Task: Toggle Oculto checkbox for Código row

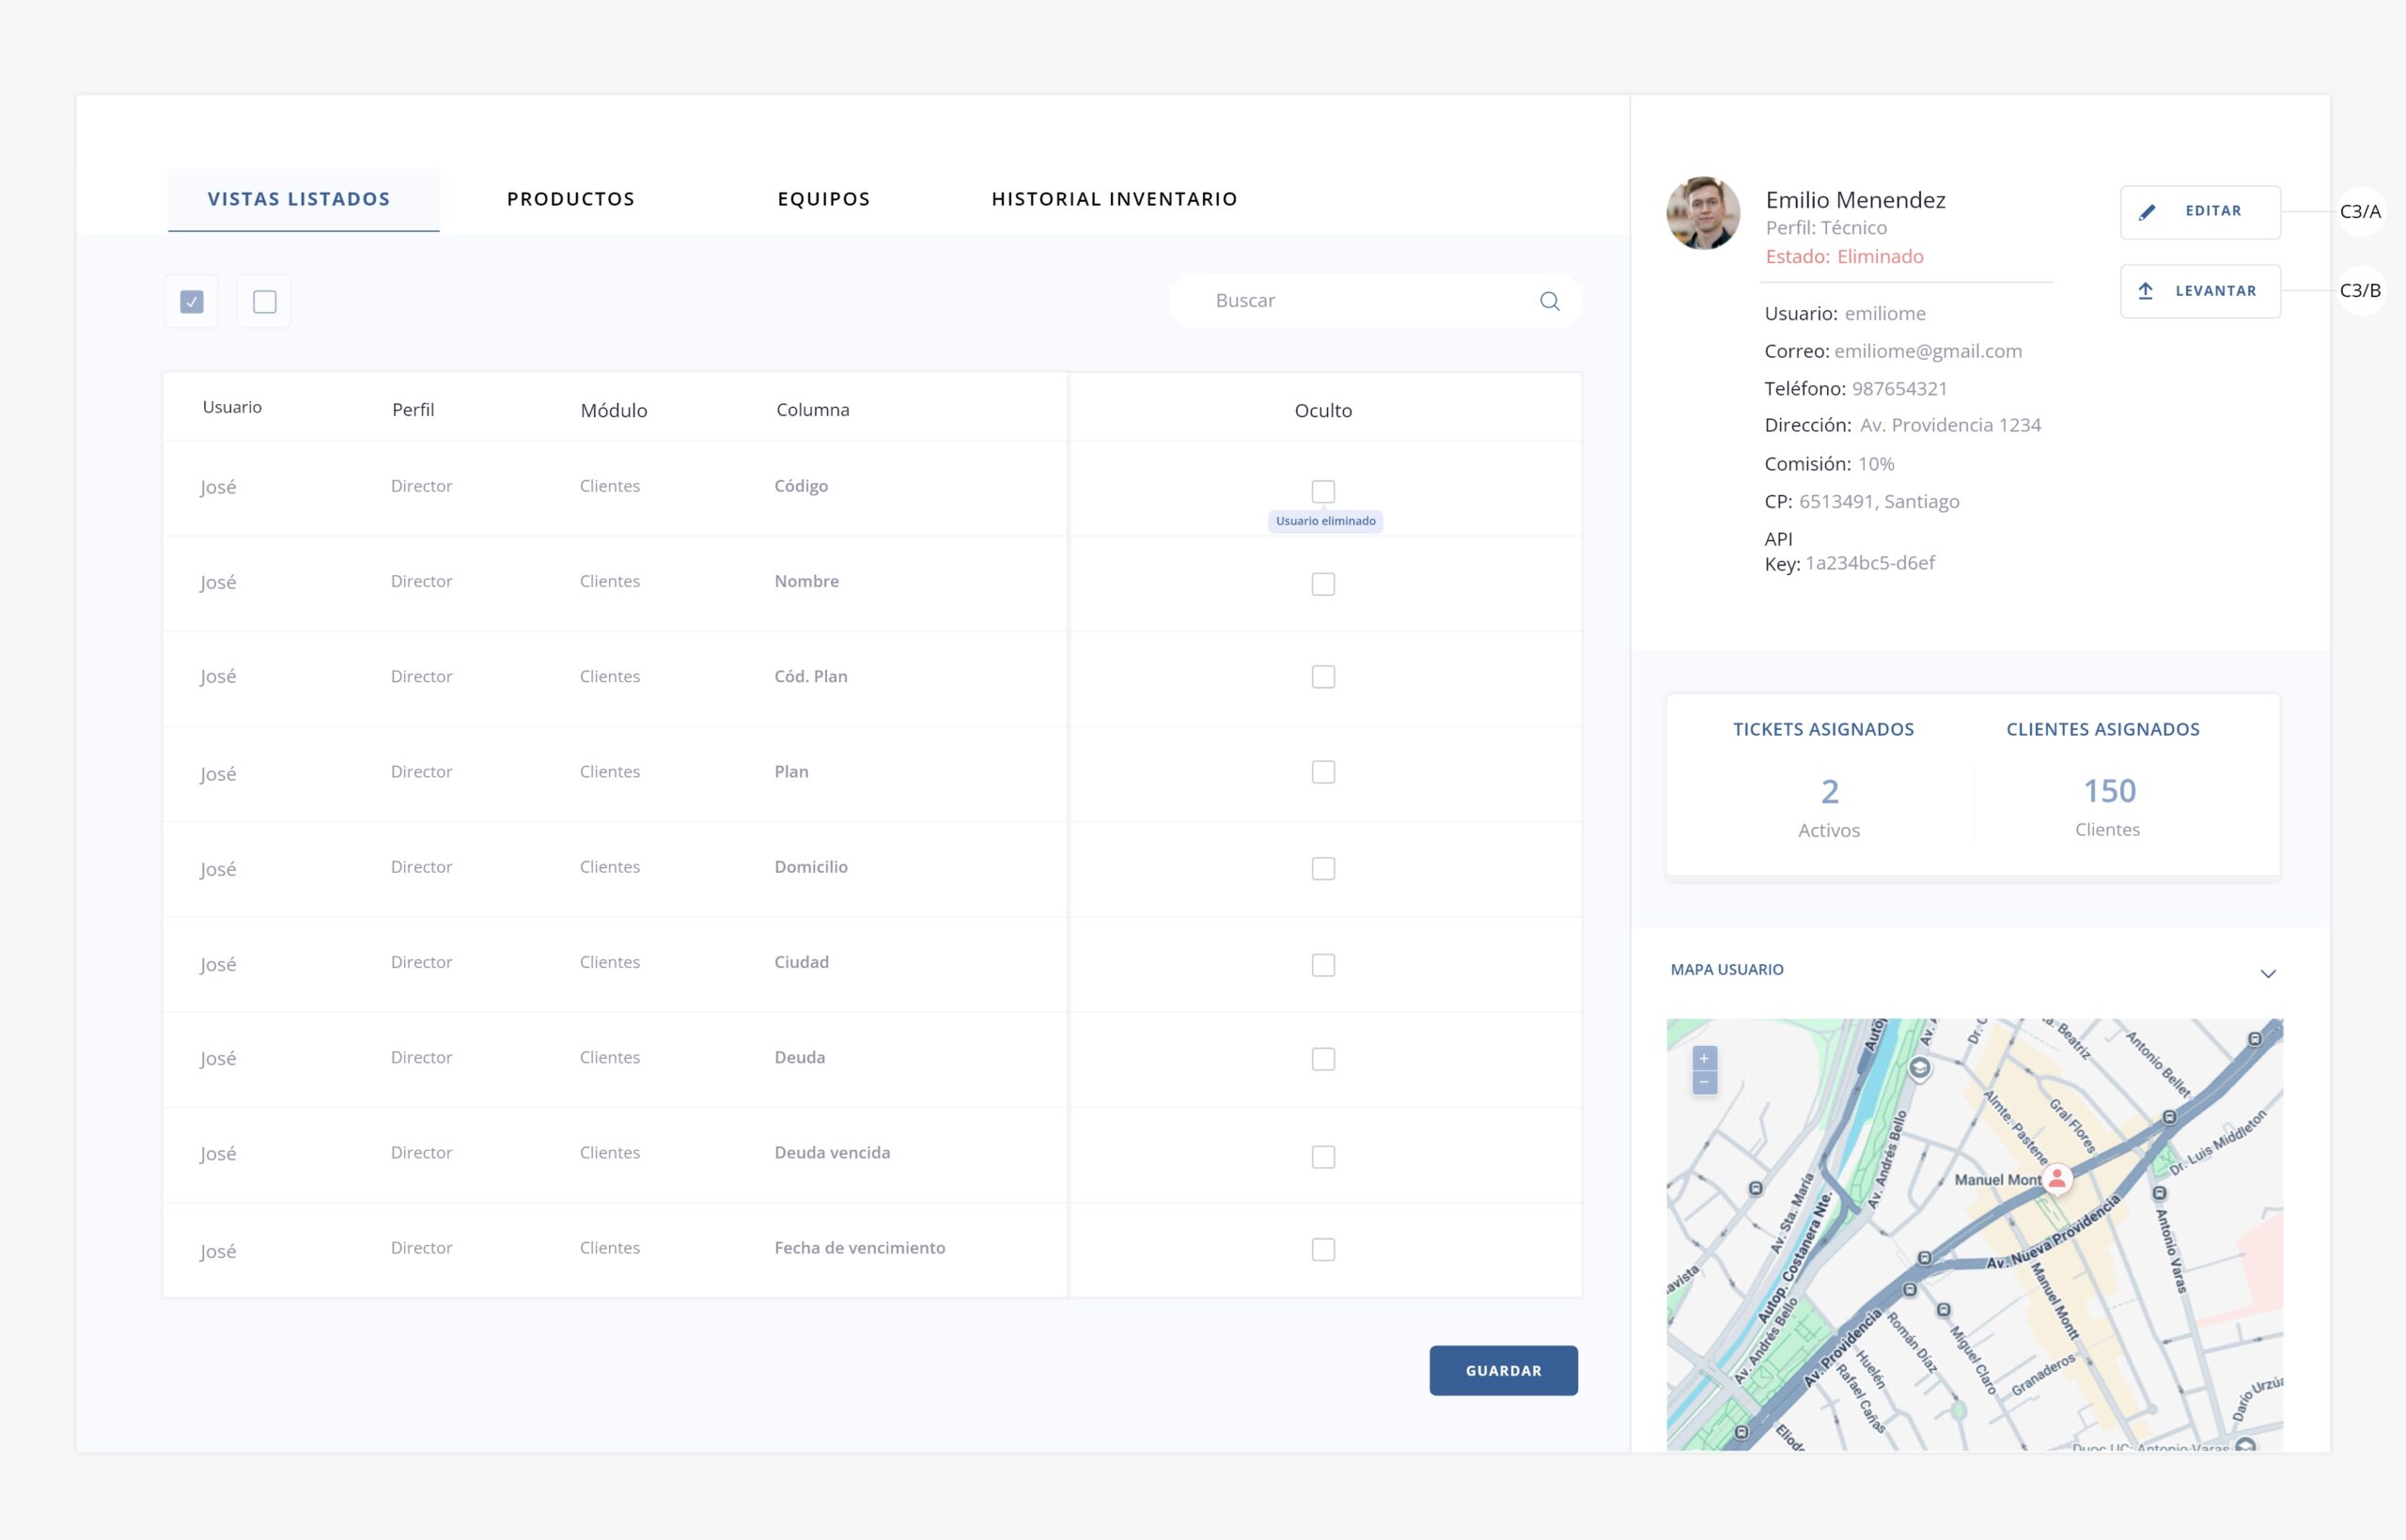Action: click(x=1322, y=491)
